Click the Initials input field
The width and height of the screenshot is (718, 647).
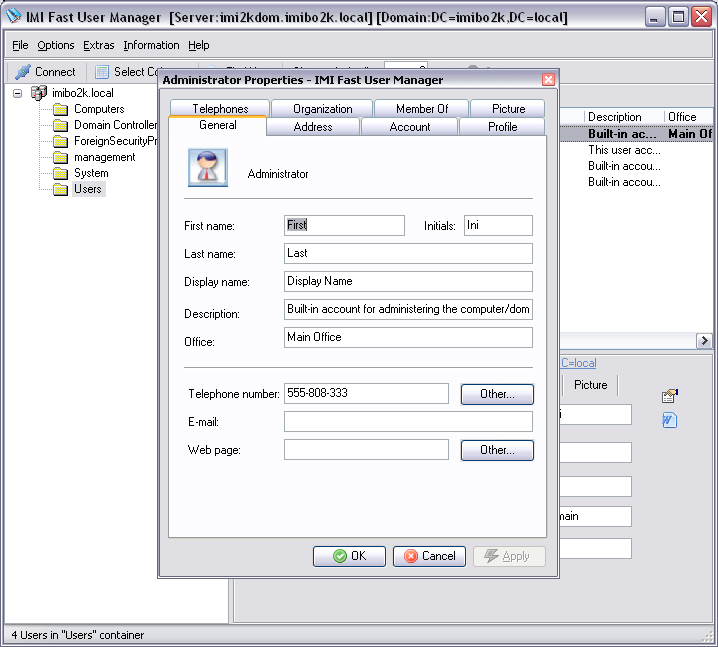click(498, 225)
